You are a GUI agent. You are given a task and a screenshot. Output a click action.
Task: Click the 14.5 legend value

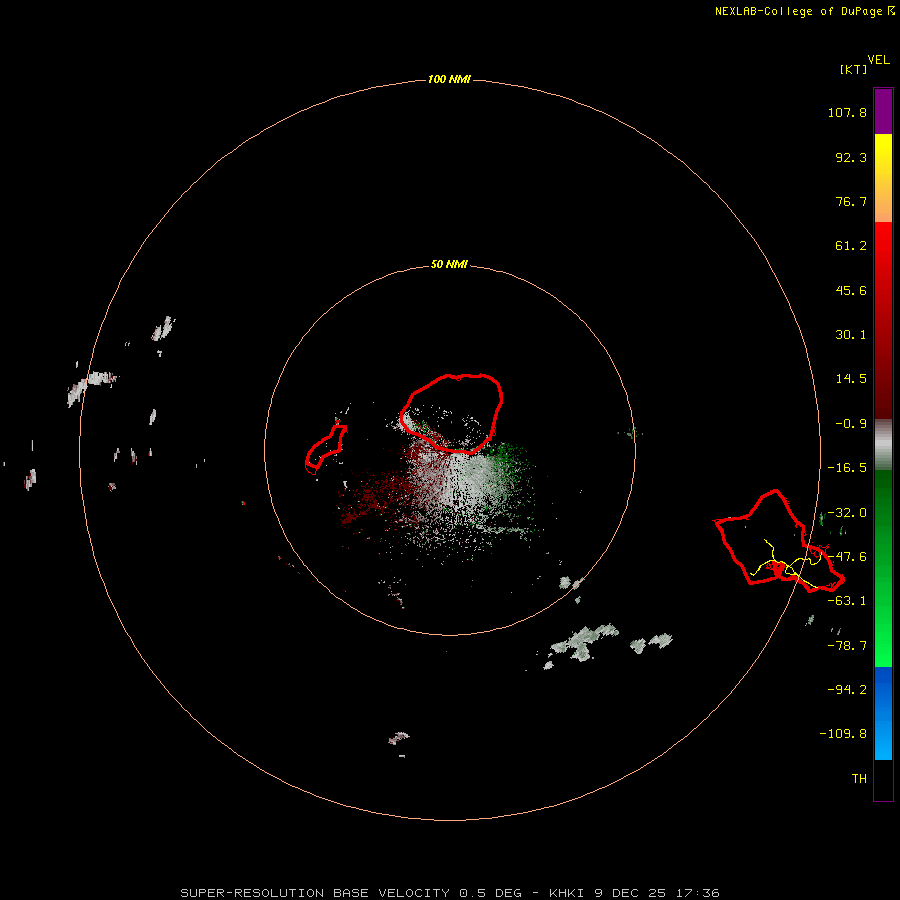tap(851, 379)
